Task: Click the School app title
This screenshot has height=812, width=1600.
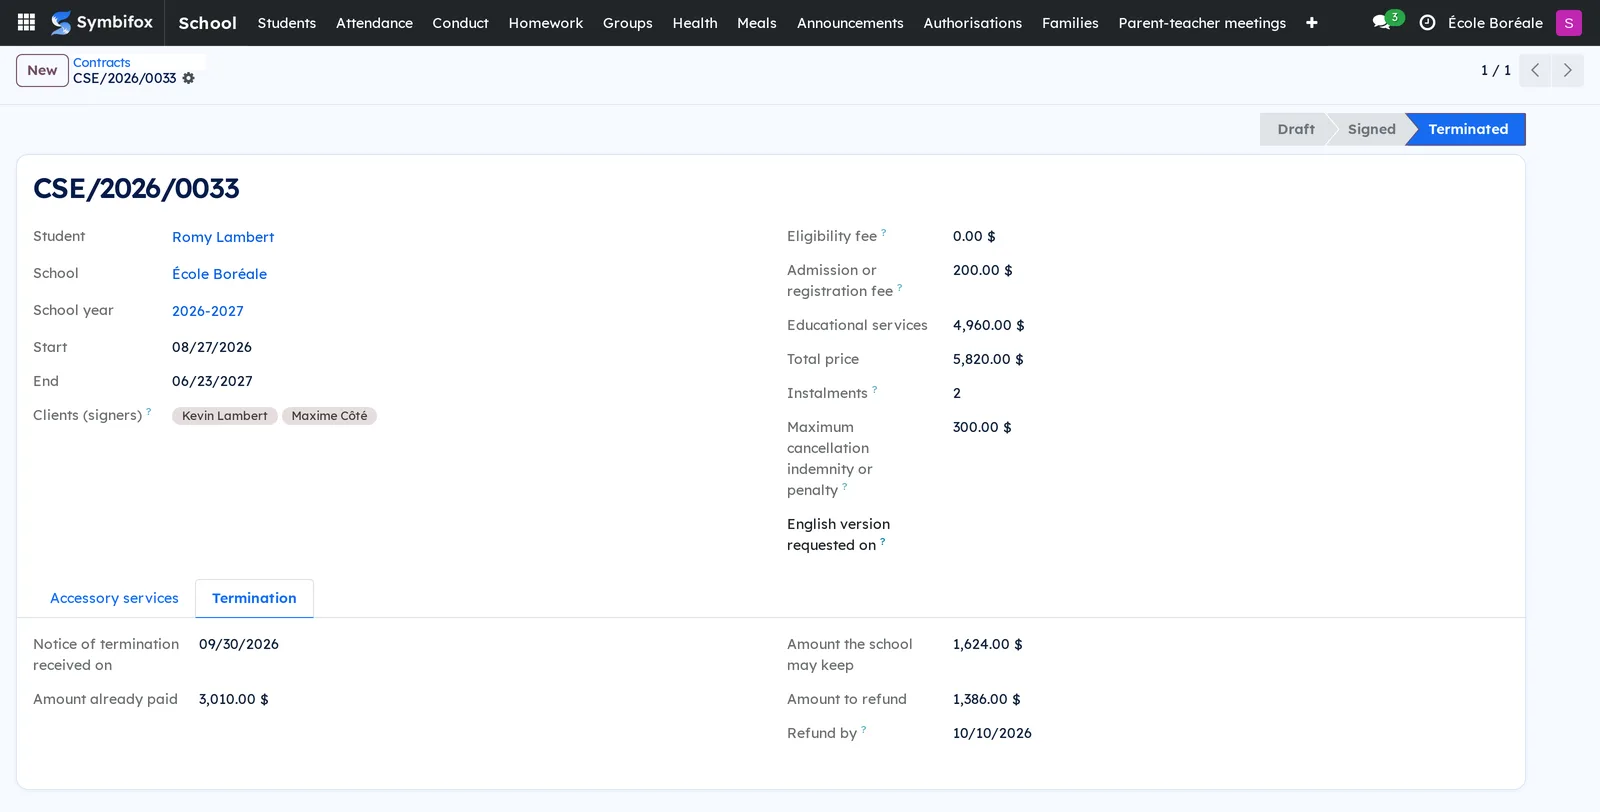Action: coord(207,22)
